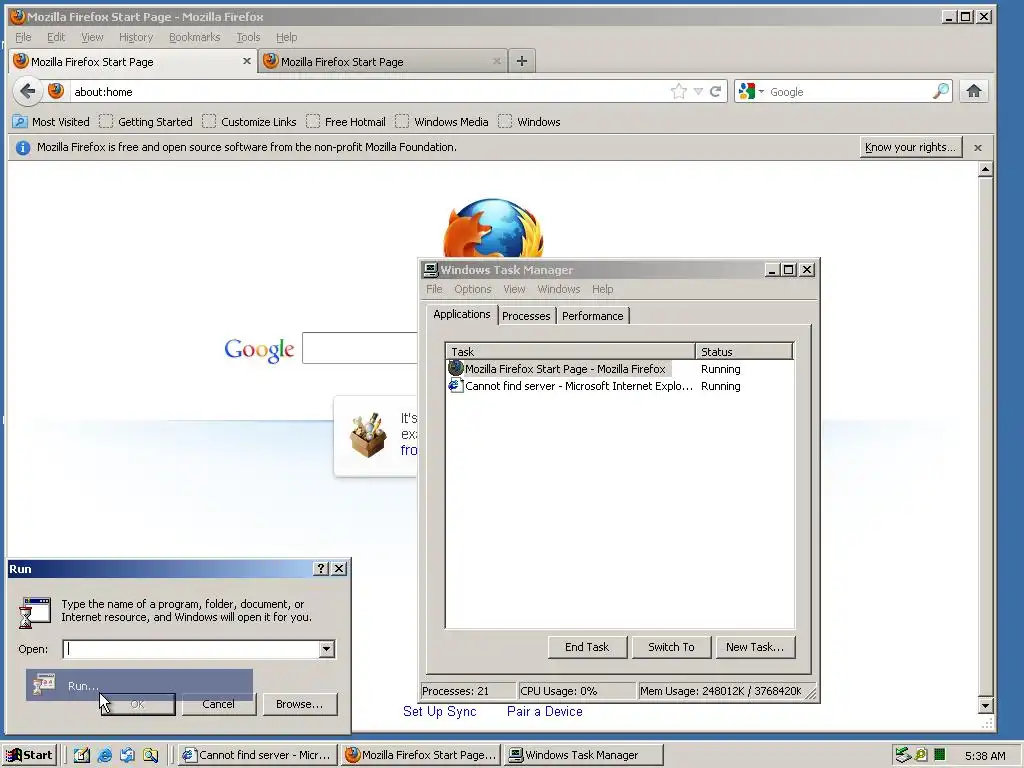1024x768 pixels.
Task: Click the taskbar clock showing 5:38 AM
Action: (985, 756)
